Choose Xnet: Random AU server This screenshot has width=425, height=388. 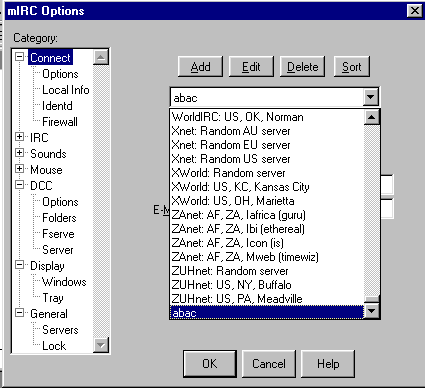(267, 131)
